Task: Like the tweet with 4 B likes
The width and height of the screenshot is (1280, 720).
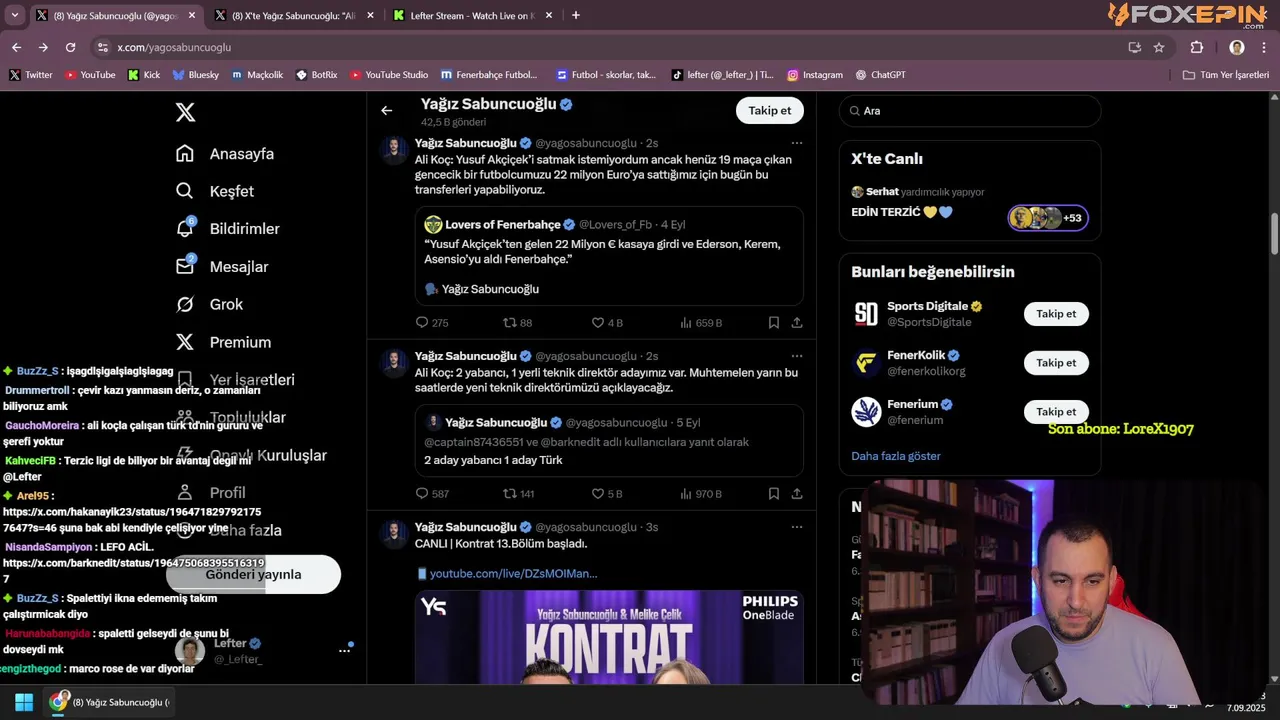Action: click(598, 323)
